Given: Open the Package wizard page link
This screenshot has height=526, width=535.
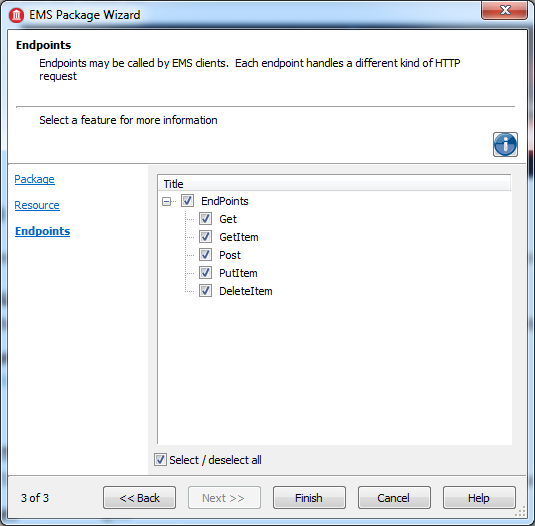Looking at the screenshot, I should click(x=34, y=179).
